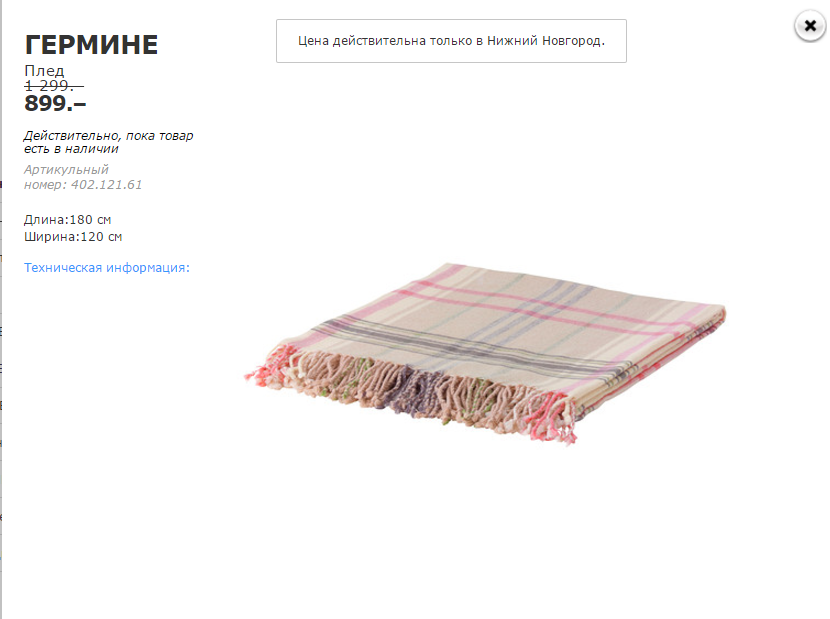Image resolution: width=830 pixels, height=619 pixels.
Task: Click the Ширина:120 см dimension text
Action: [73, 237]
